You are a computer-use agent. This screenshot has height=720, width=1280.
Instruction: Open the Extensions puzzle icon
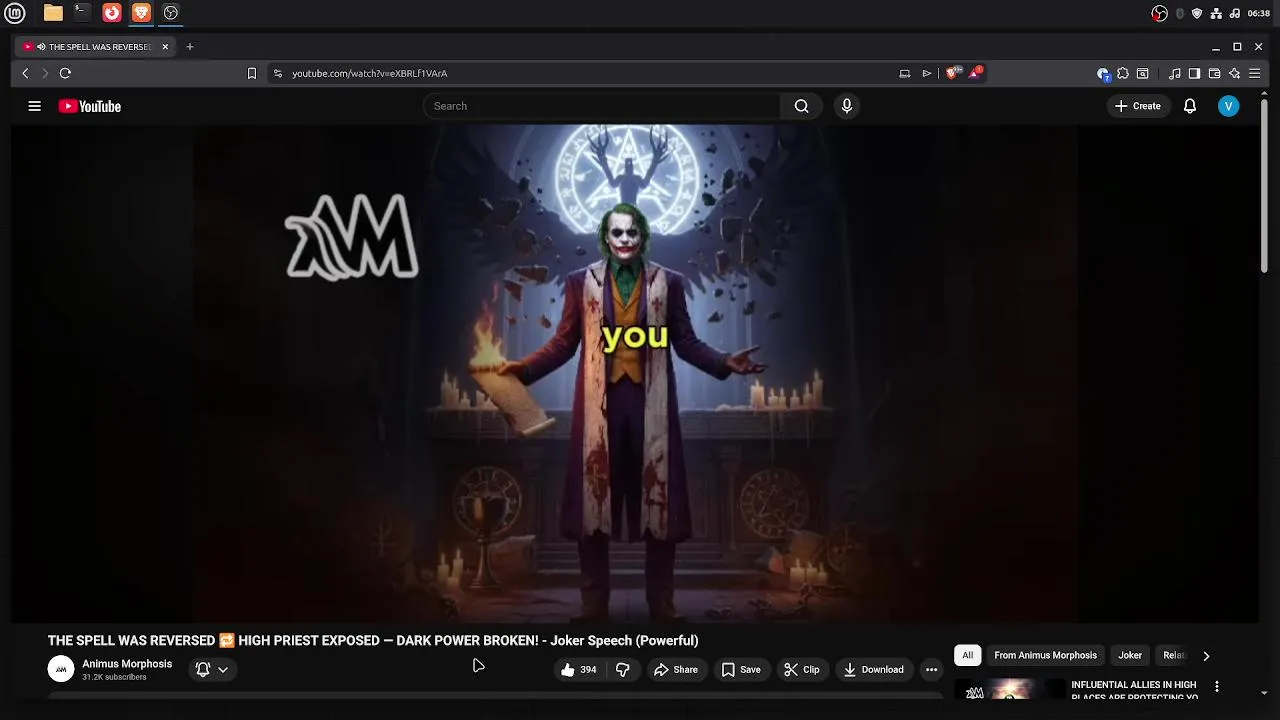coord(1123,73)
